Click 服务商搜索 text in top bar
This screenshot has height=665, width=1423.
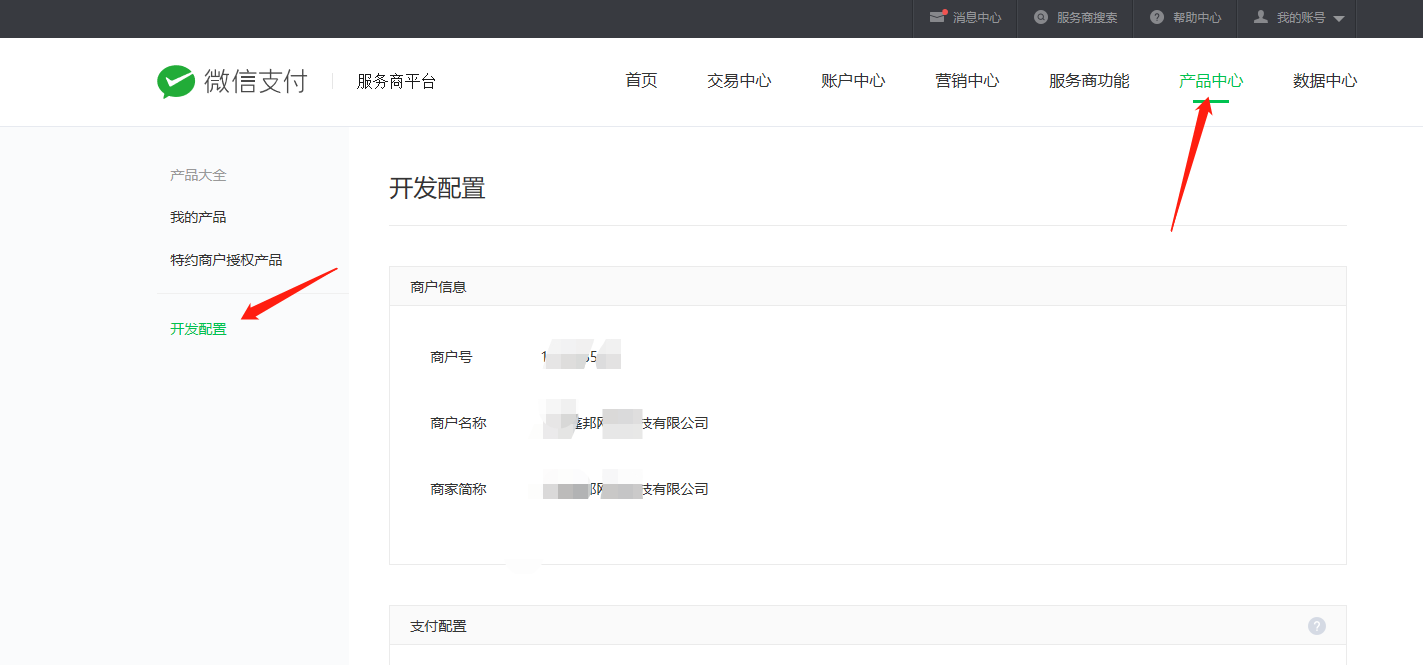[x=1087, y=18]
